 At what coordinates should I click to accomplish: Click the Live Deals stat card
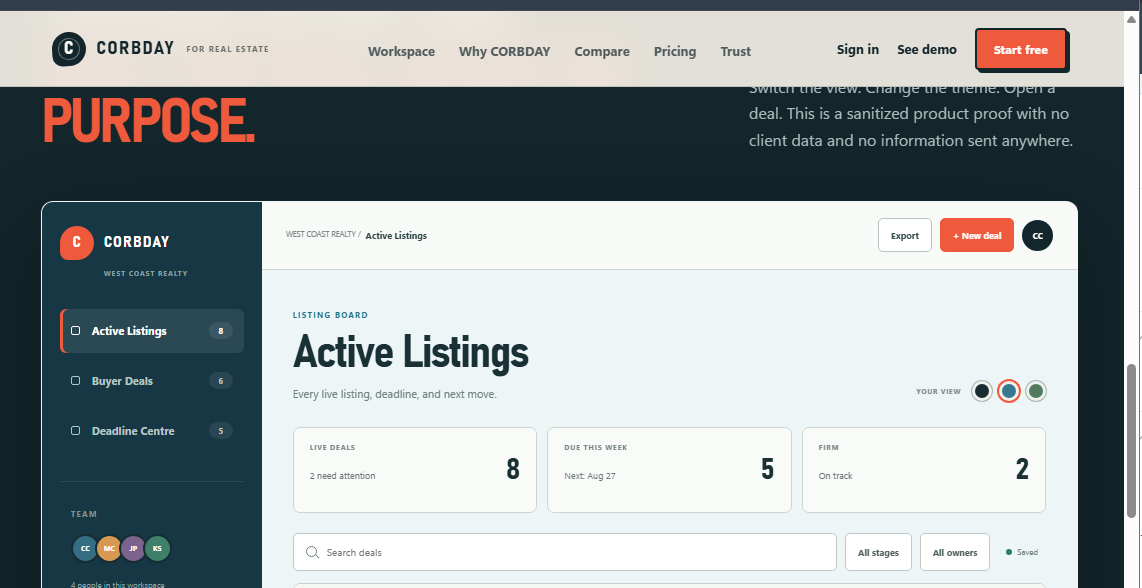pos(414,470)
